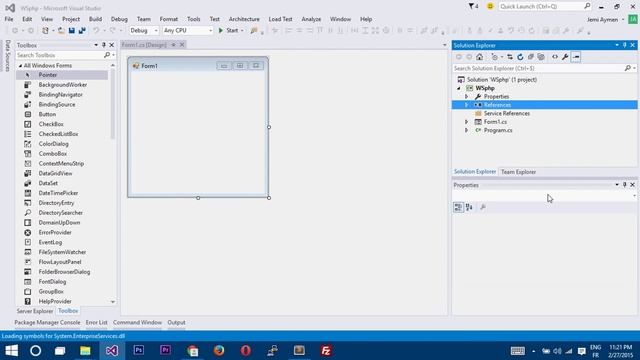
Task: Expand the Properties node in solution tree
Action: point(467,97)
